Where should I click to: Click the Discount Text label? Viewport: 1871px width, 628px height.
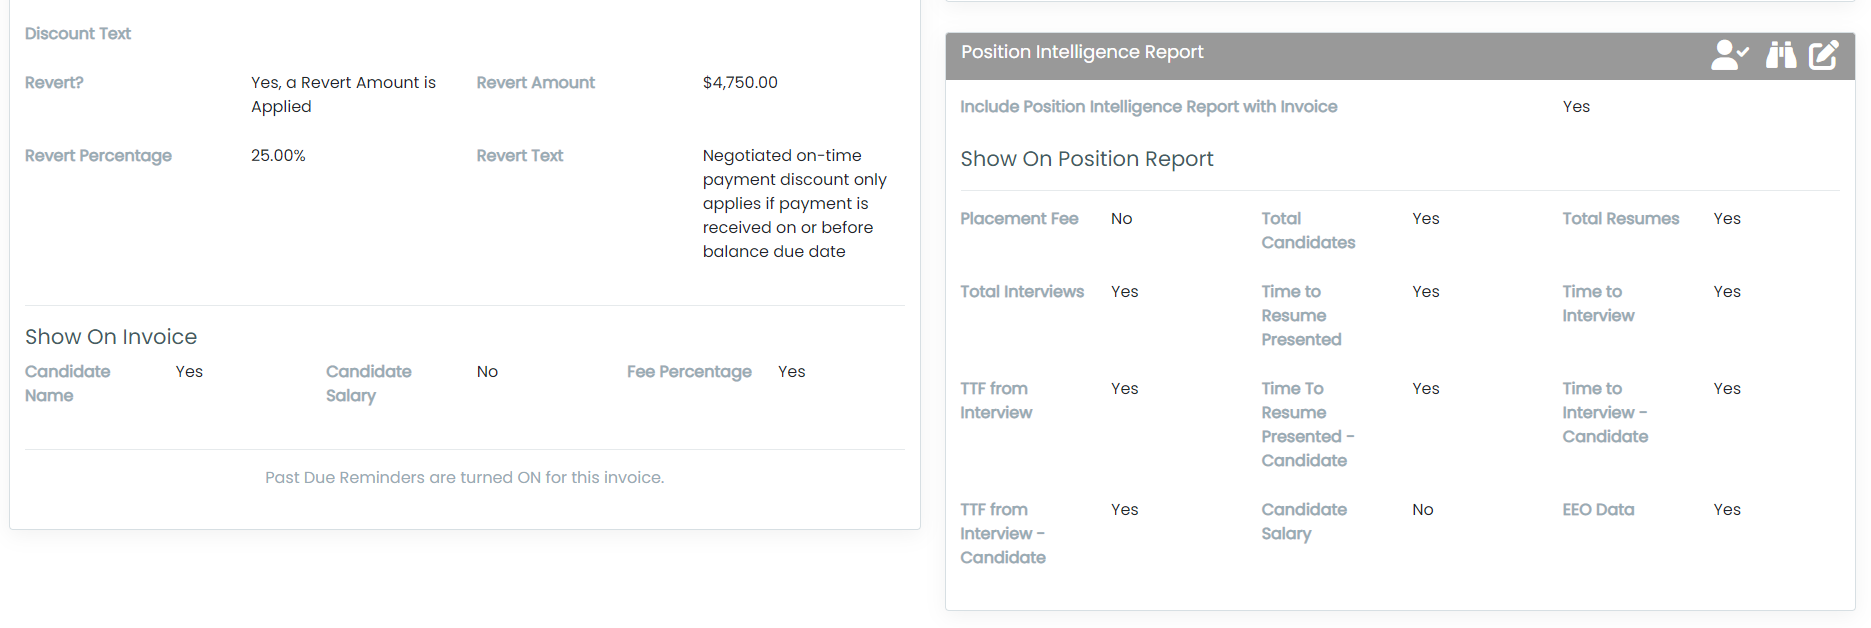pyautogui.click(x=78, y=34)
